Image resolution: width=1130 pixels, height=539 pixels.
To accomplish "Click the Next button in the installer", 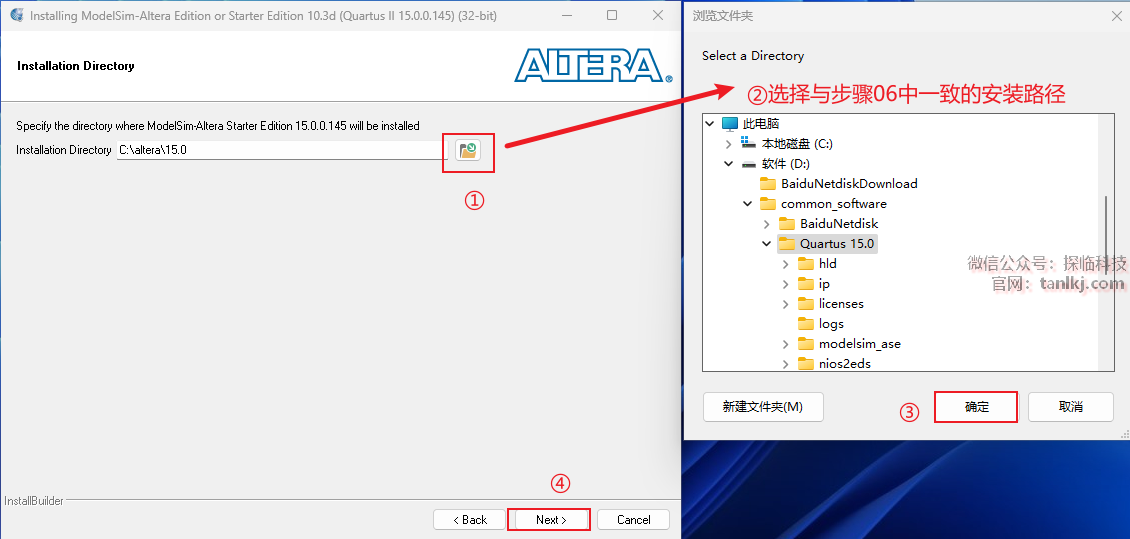I will point(551,520).
